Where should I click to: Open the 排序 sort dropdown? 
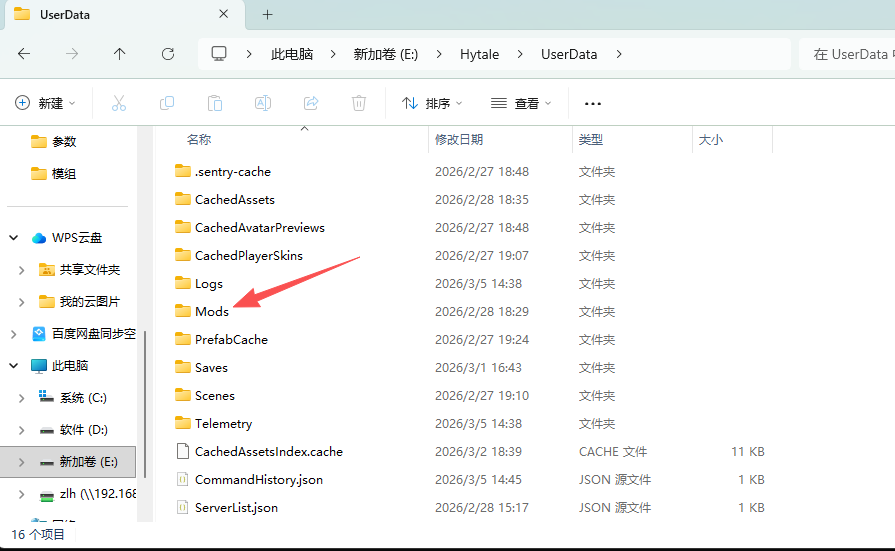tap(432, 103)
